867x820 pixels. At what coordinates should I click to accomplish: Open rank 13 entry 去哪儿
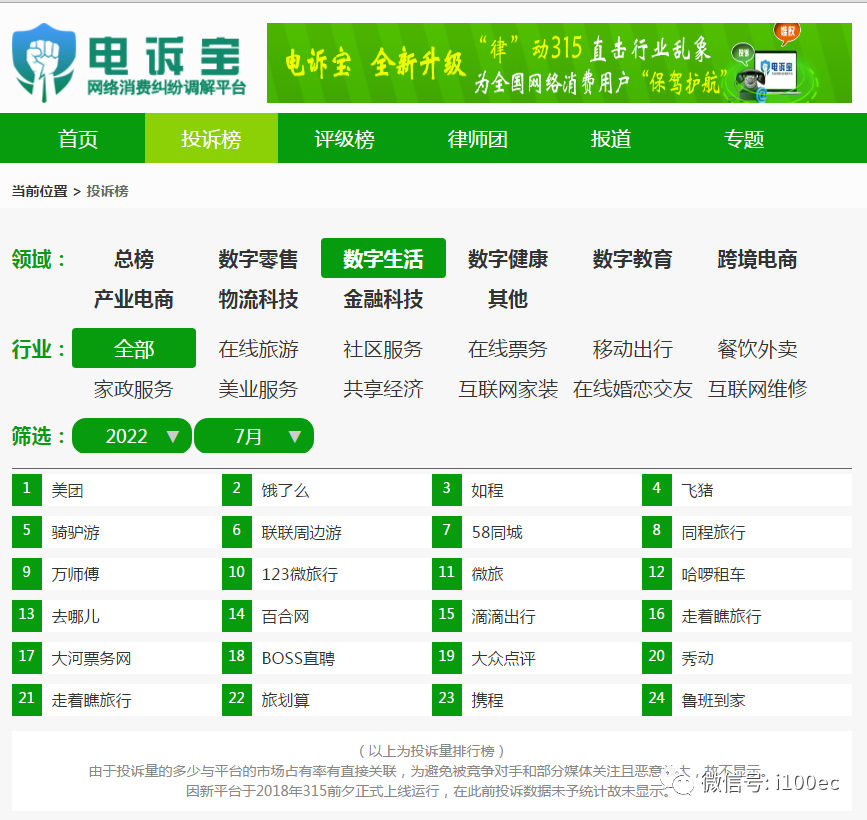click(76, 617)
